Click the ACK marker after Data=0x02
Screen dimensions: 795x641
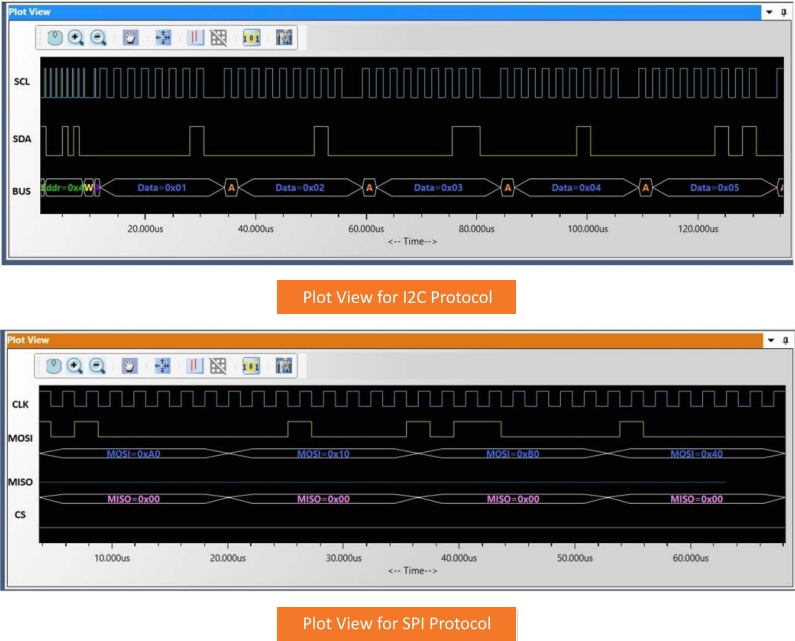coord(369,188)
